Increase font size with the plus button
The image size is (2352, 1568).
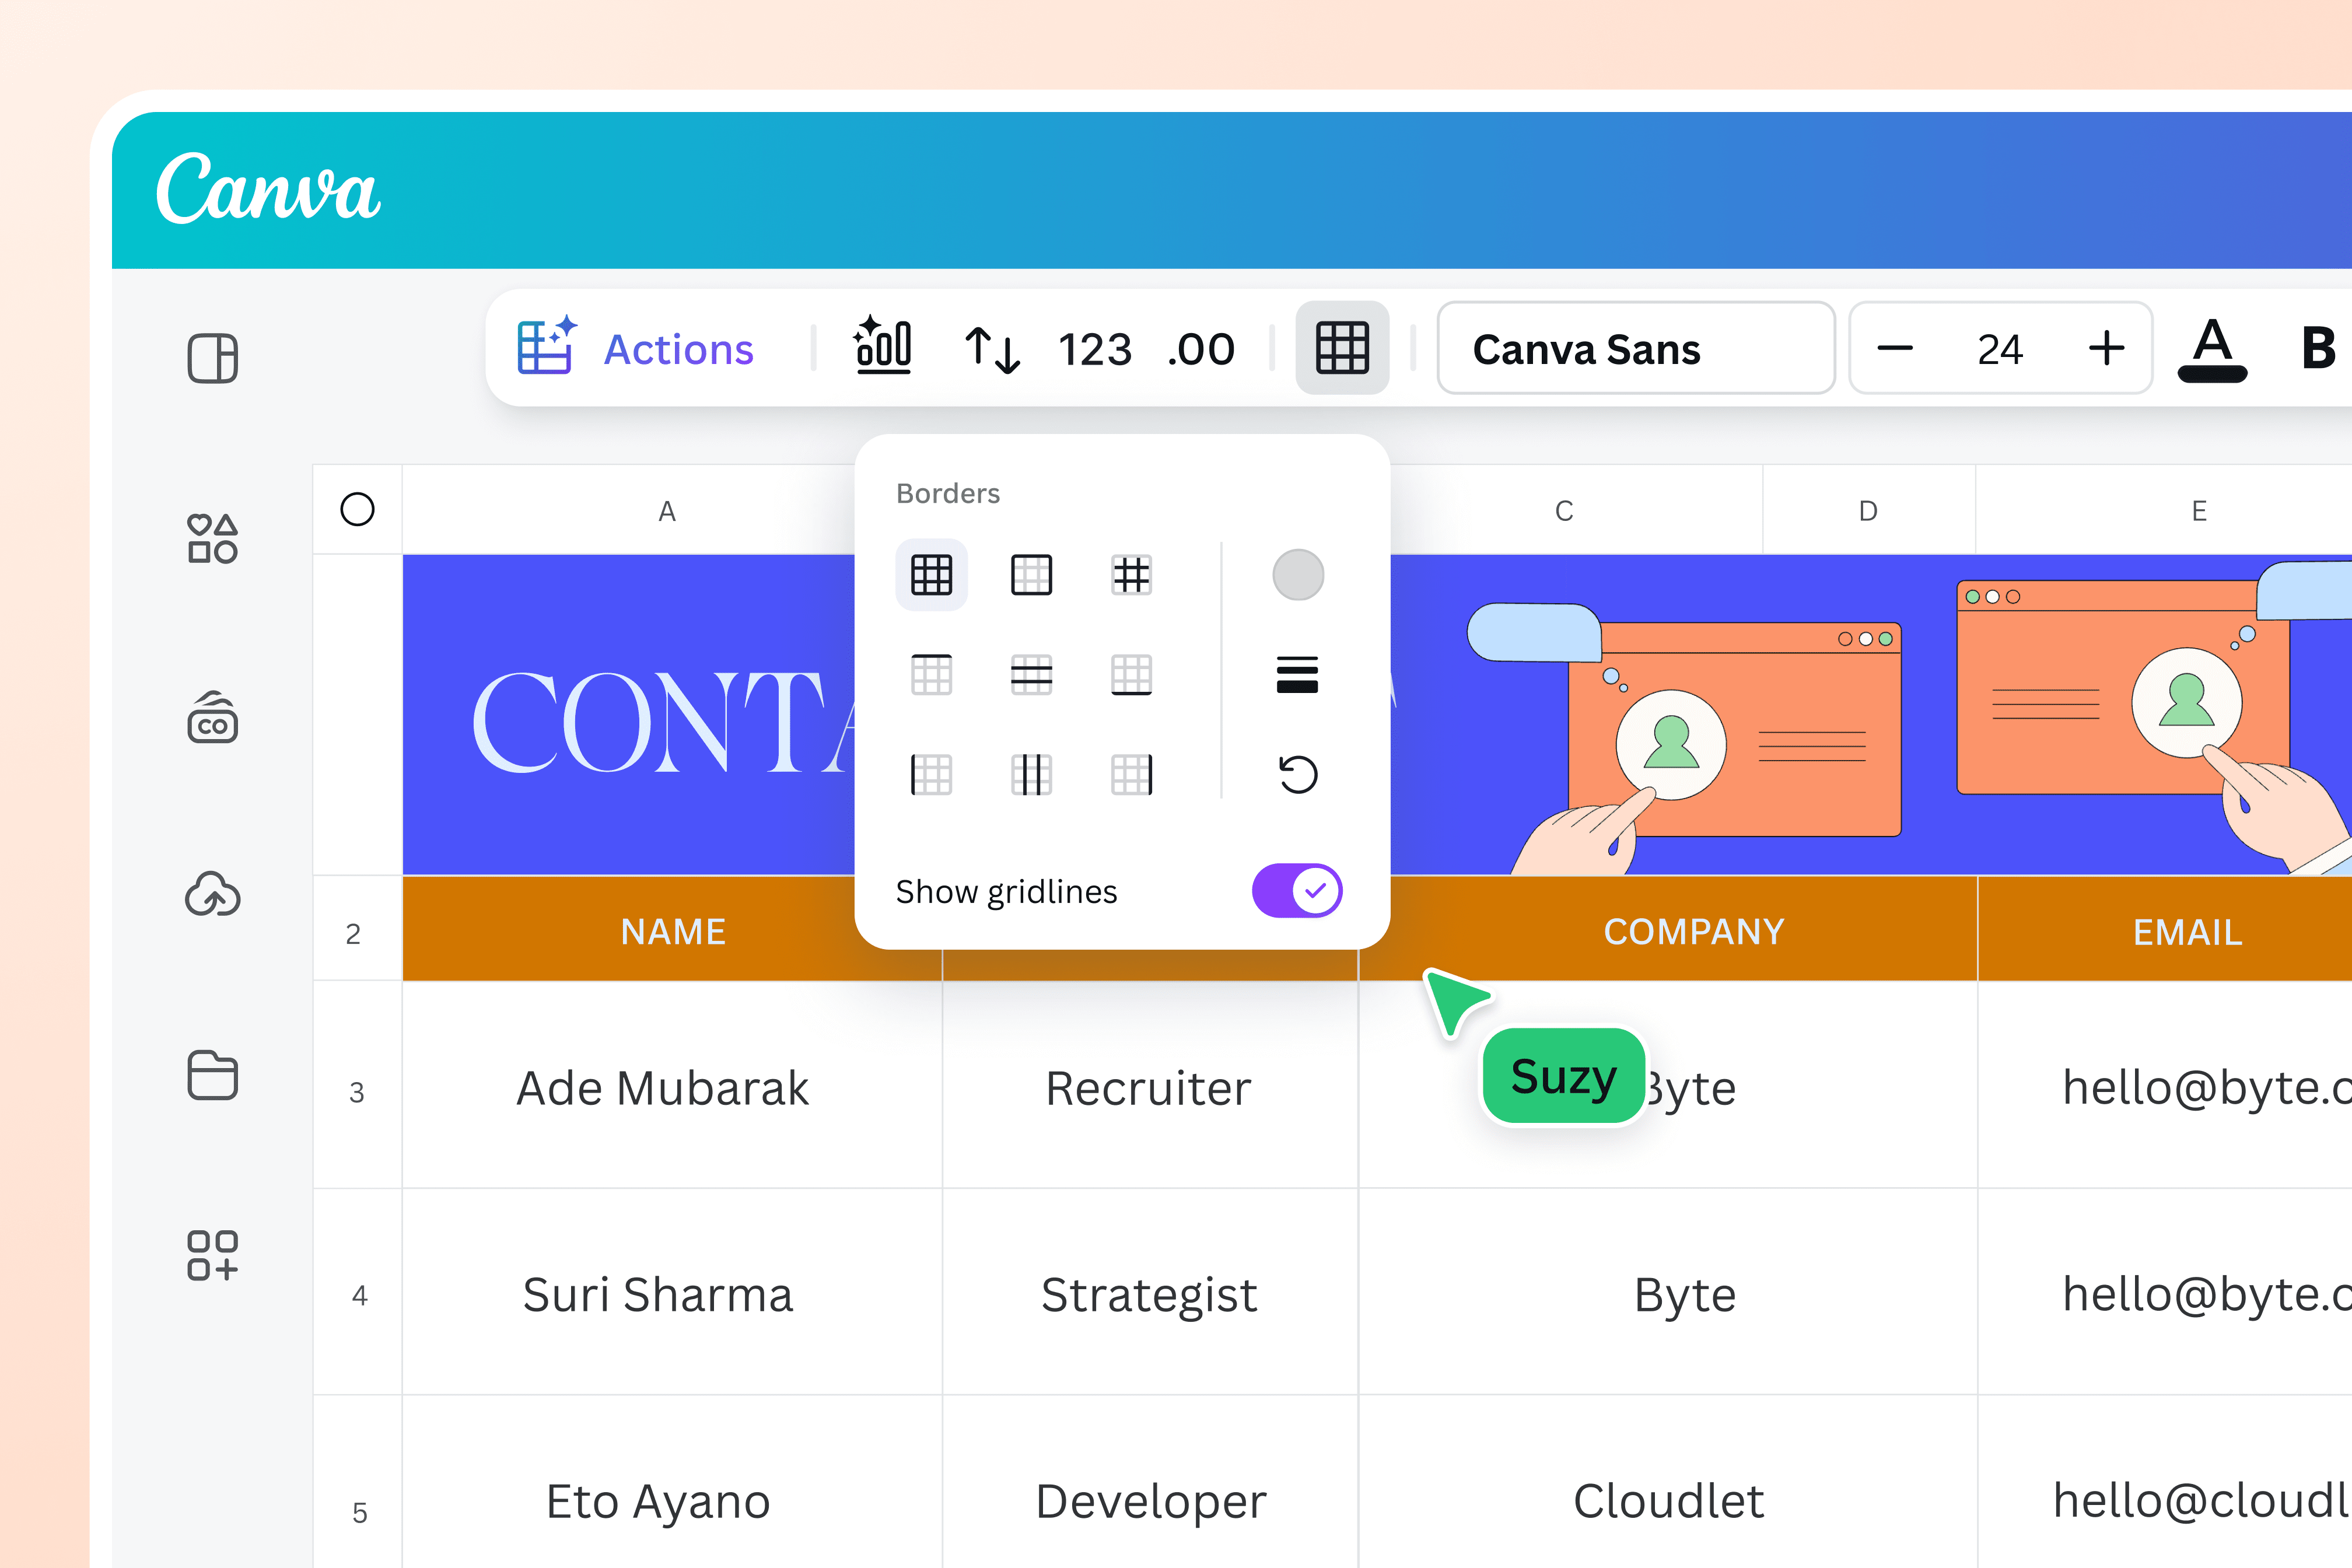coord(2106,348)
